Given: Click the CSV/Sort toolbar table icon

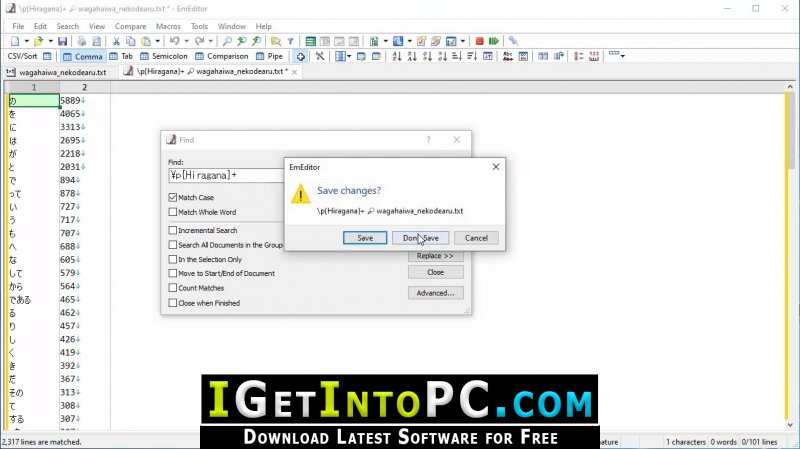Looking at the screenshot, I should coord(47,56).
